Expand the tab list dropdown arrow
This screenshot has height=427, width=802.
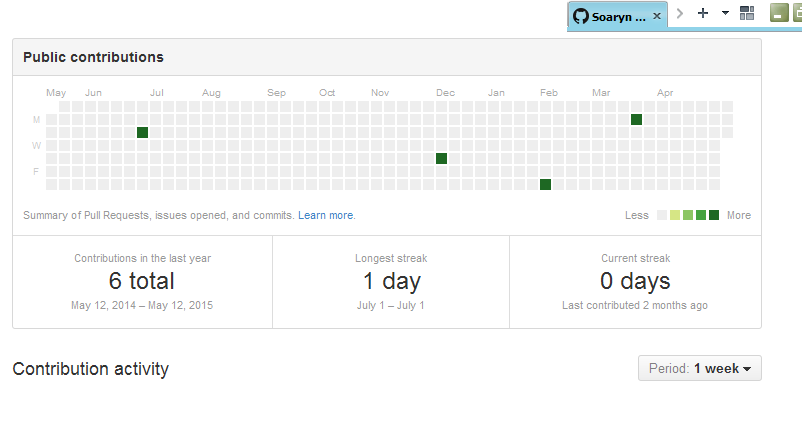[x=725, y=13]
